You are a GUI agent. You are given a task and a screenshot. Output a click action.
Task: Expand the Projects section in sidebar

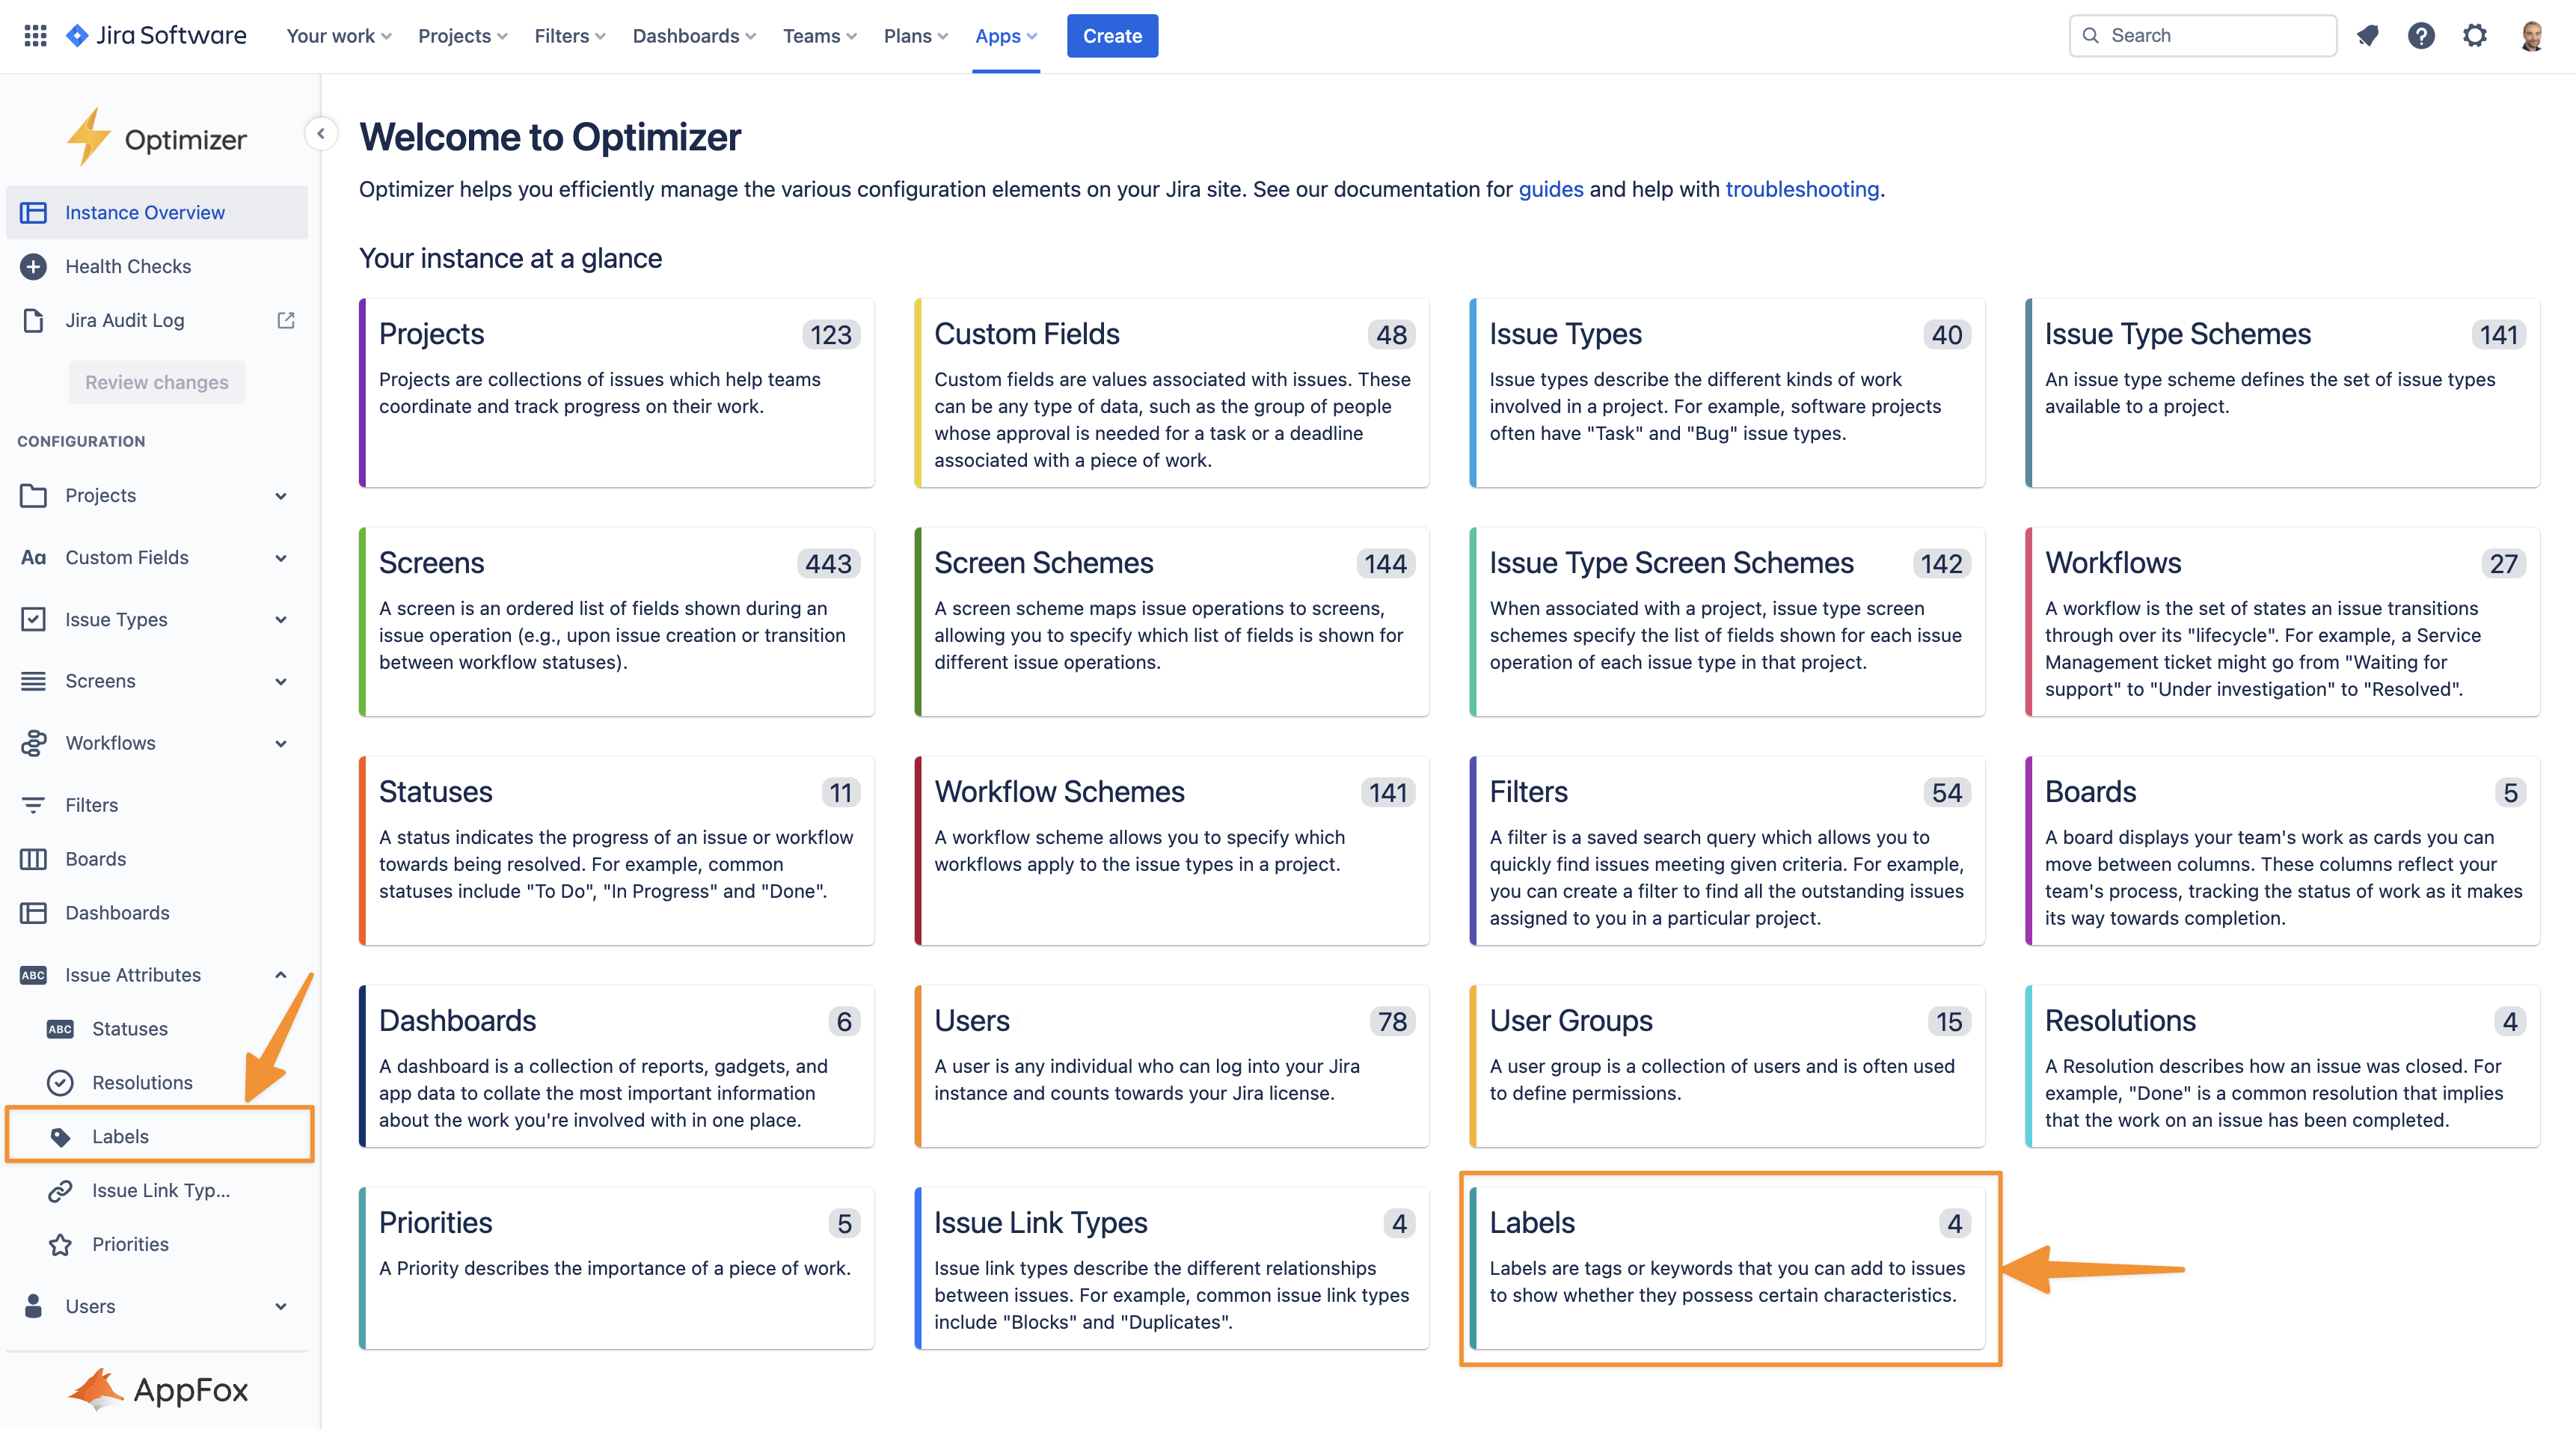(281, 496)
